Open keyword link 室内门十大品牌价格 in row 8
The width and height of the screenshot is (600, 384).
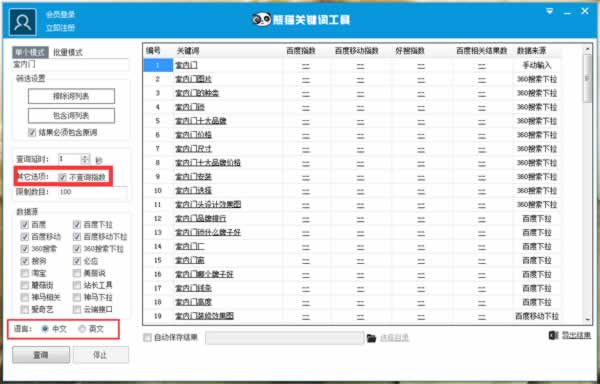[x=208, y=163]
